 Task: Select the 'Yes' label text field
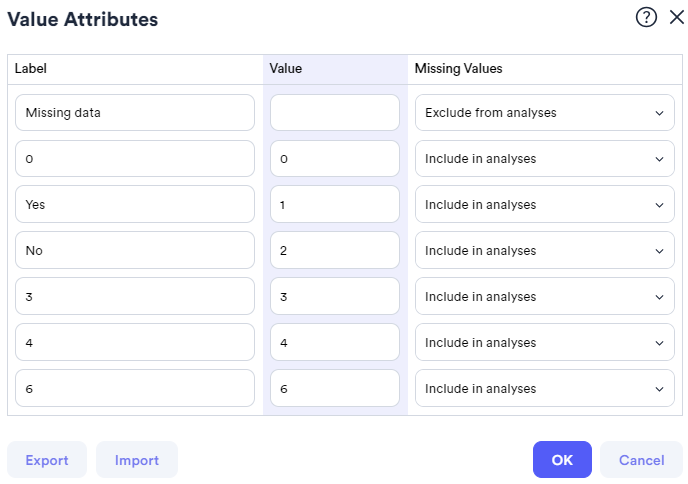point(135,205)
